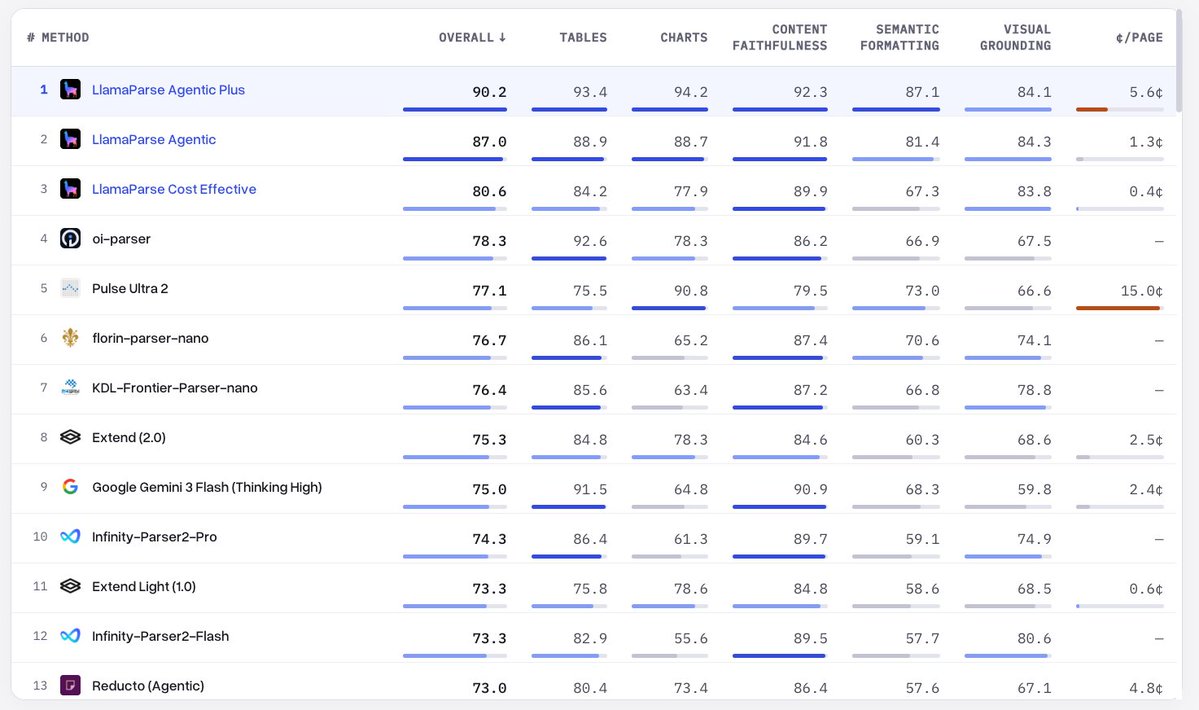Click the visual grounding score 80.6
Viewport: 1199px width, 710px height.
tap(1034, 638)
